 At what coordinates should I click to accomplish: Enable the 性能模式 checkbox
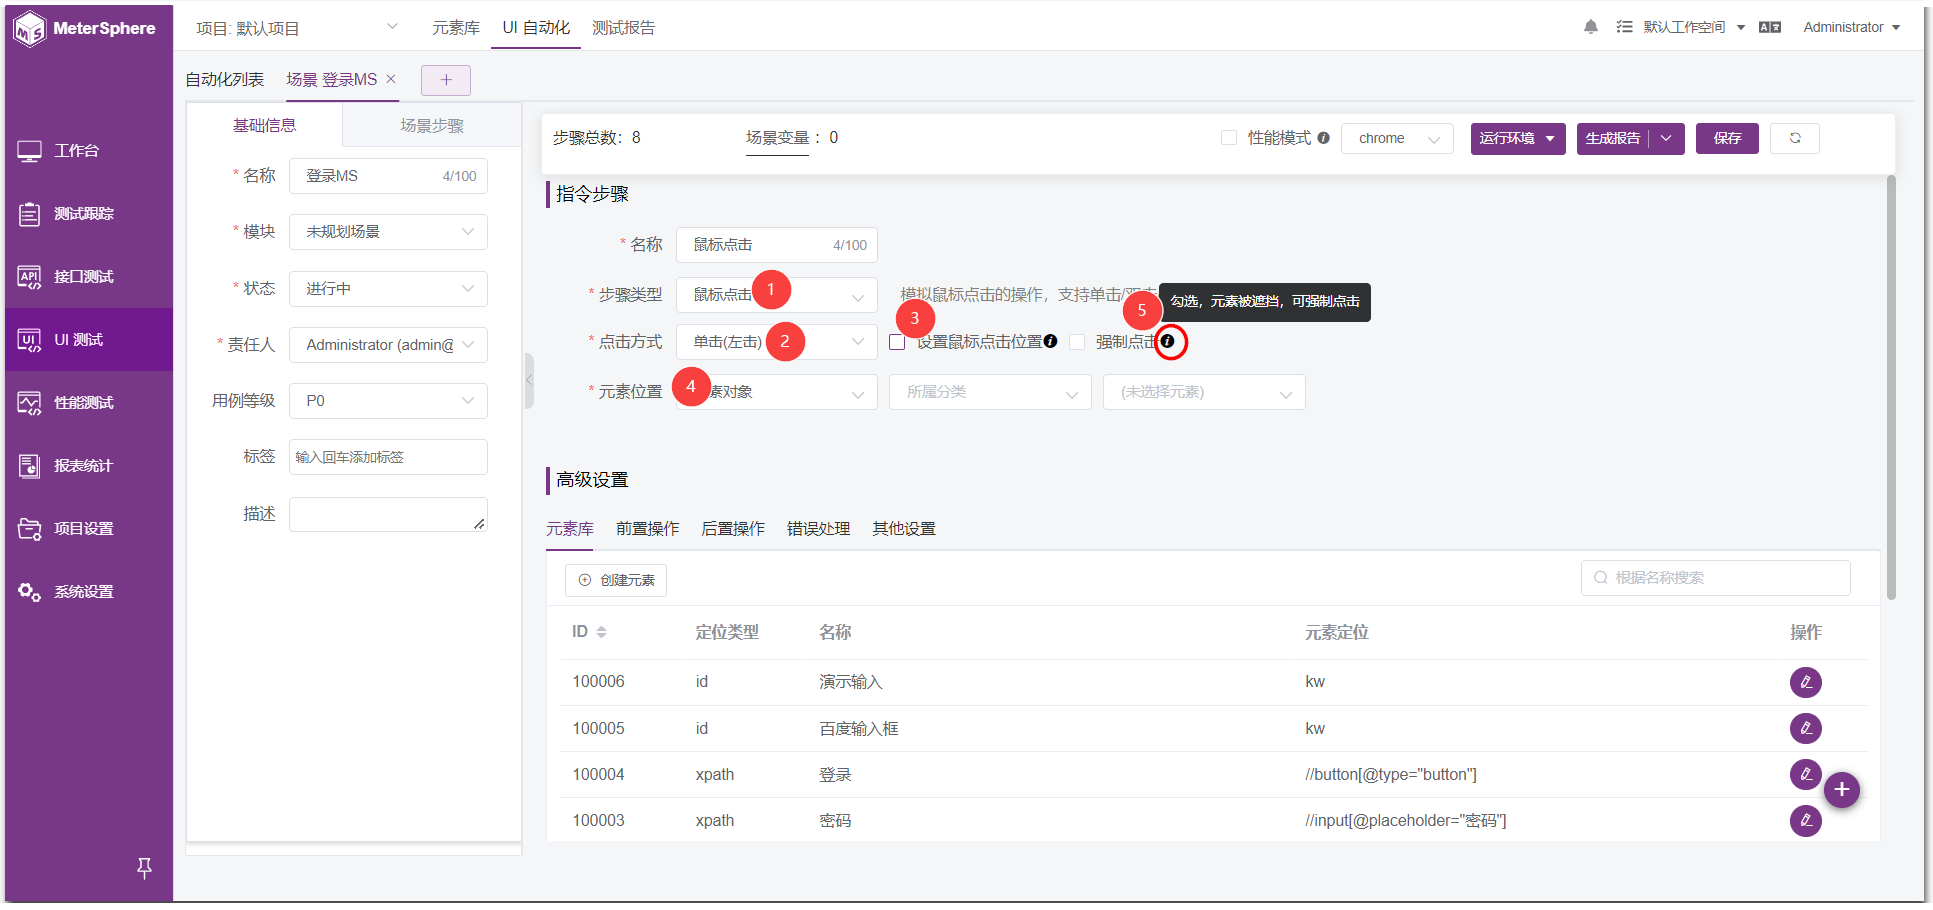click(1229, 138)
